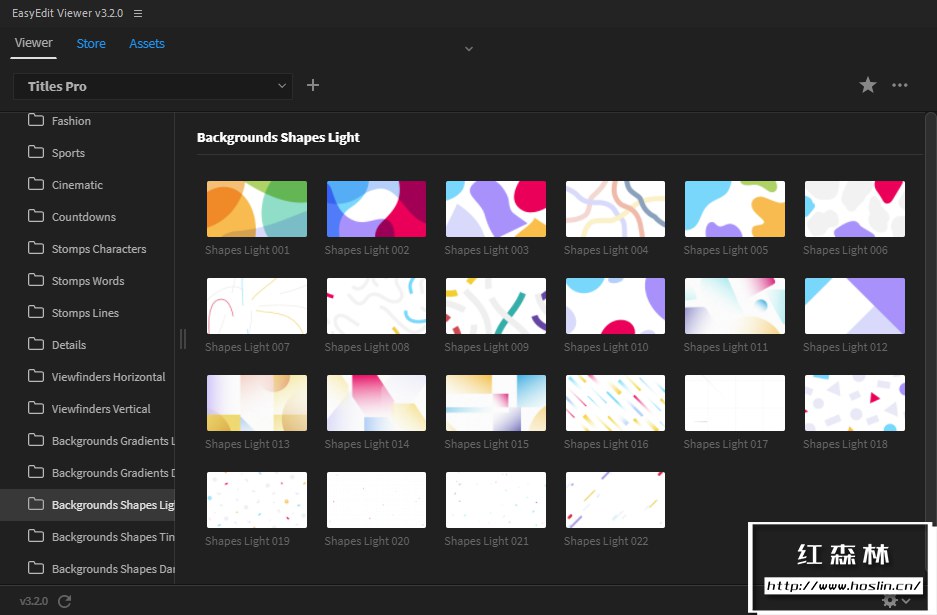Select the Shapes Light 002 thumbnail

376,209
